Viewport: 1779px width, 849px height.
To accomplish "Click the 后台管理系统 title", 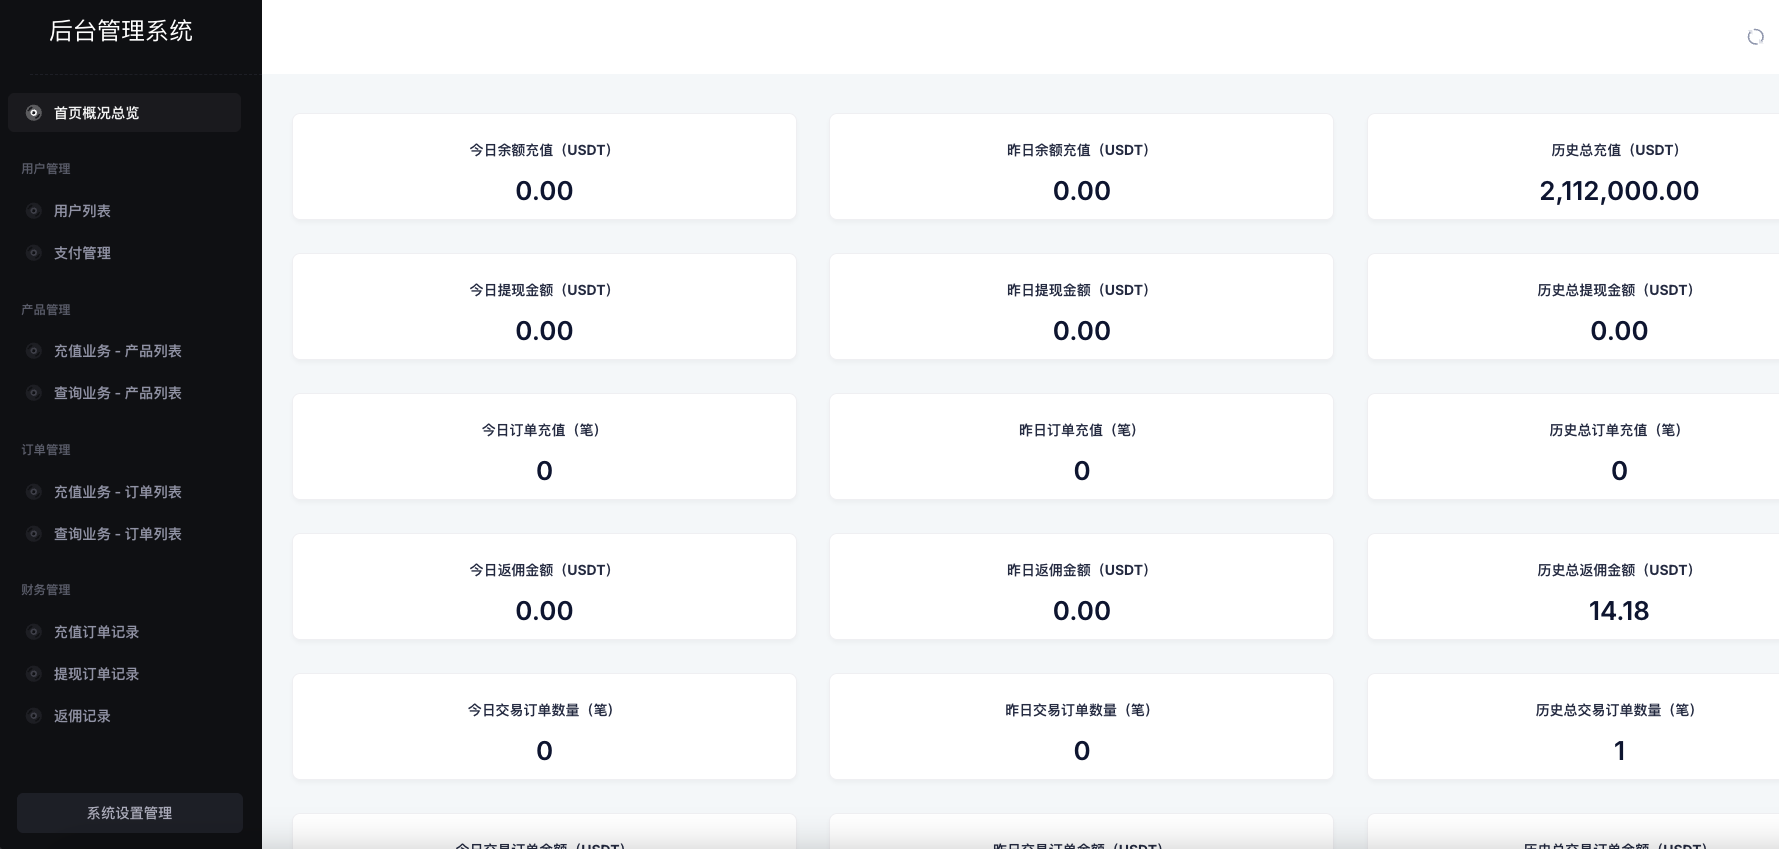I will (x=121, y=31).
